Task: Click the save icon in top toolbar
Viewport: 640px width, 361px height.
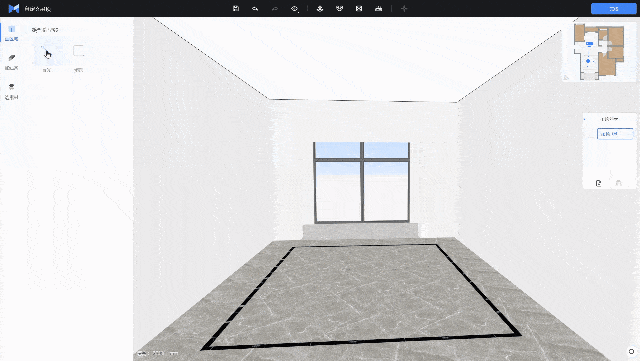Action: tap(236, 8)
